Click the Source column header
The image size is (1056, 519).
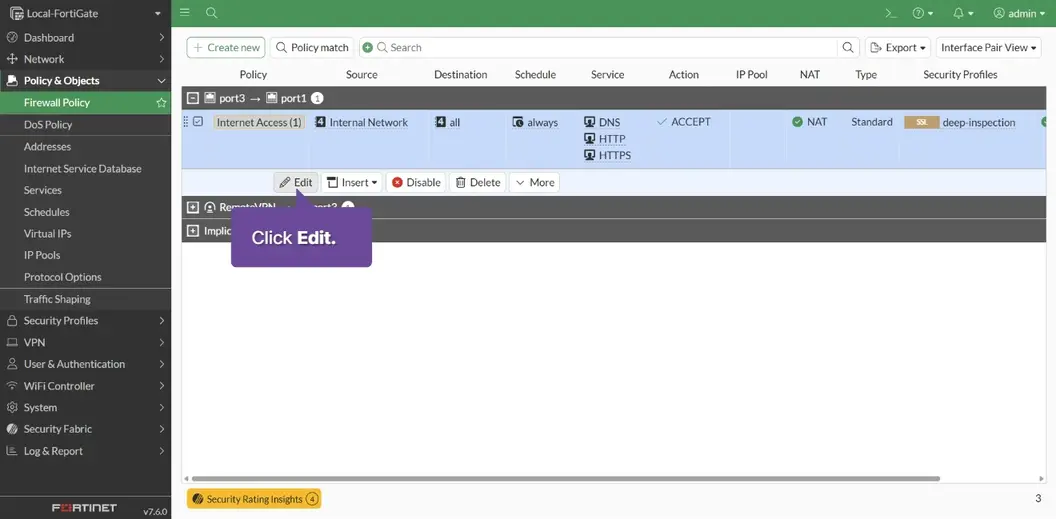click(x=362, y=75)
